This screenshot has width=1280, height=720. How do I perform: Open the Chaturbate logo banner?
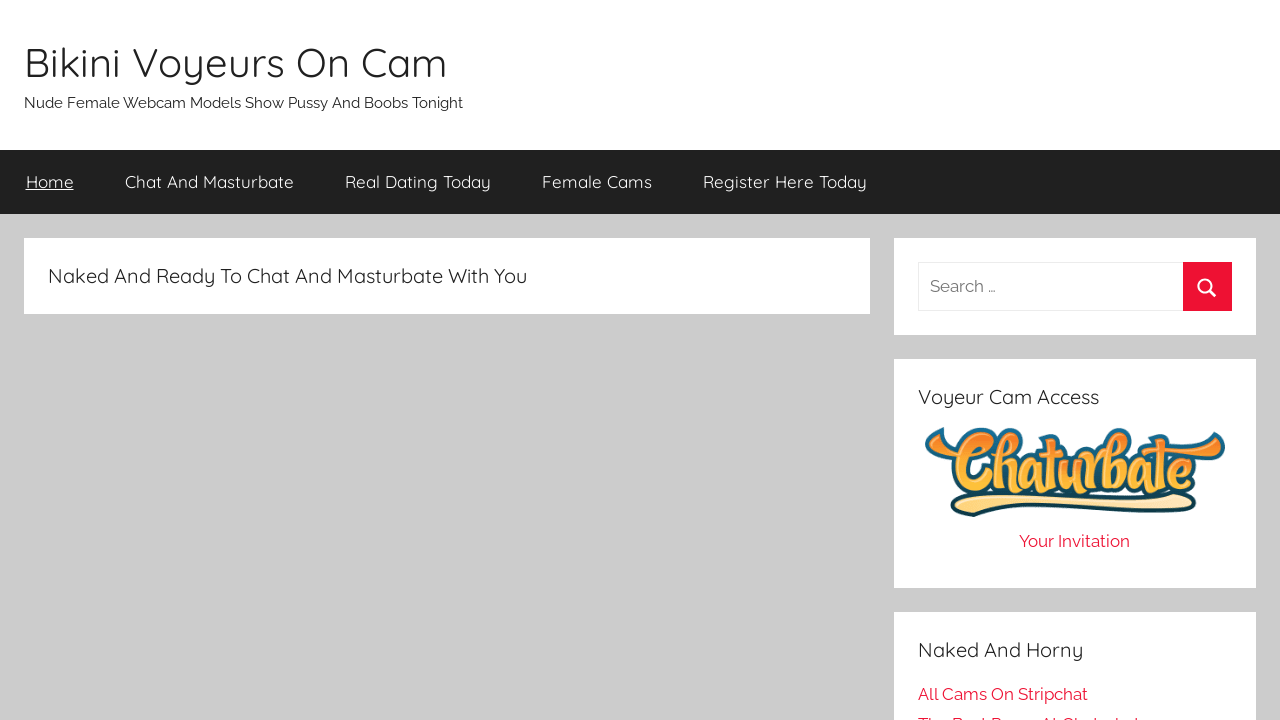click(x=1075, y=472)
